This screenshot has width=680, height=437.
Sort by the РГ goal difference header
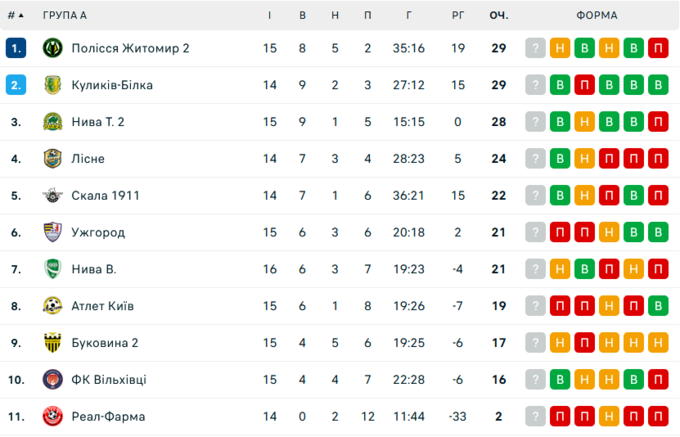[458, 15]
